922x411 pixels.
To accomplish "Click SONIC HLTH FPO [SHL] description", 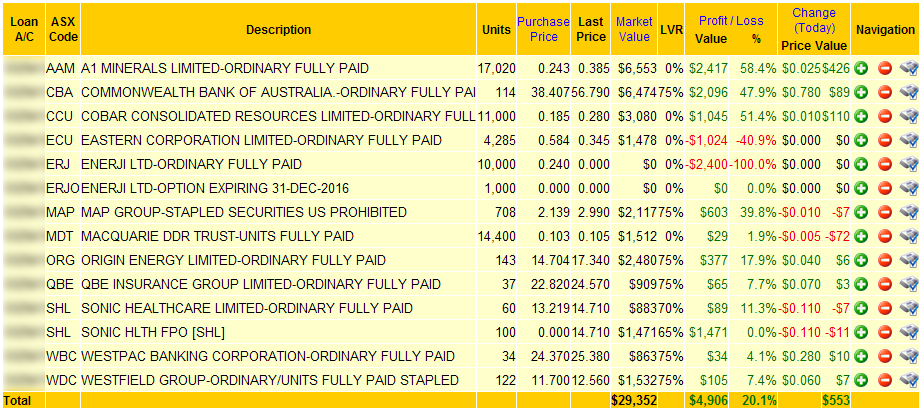I will tap(153, 332).
